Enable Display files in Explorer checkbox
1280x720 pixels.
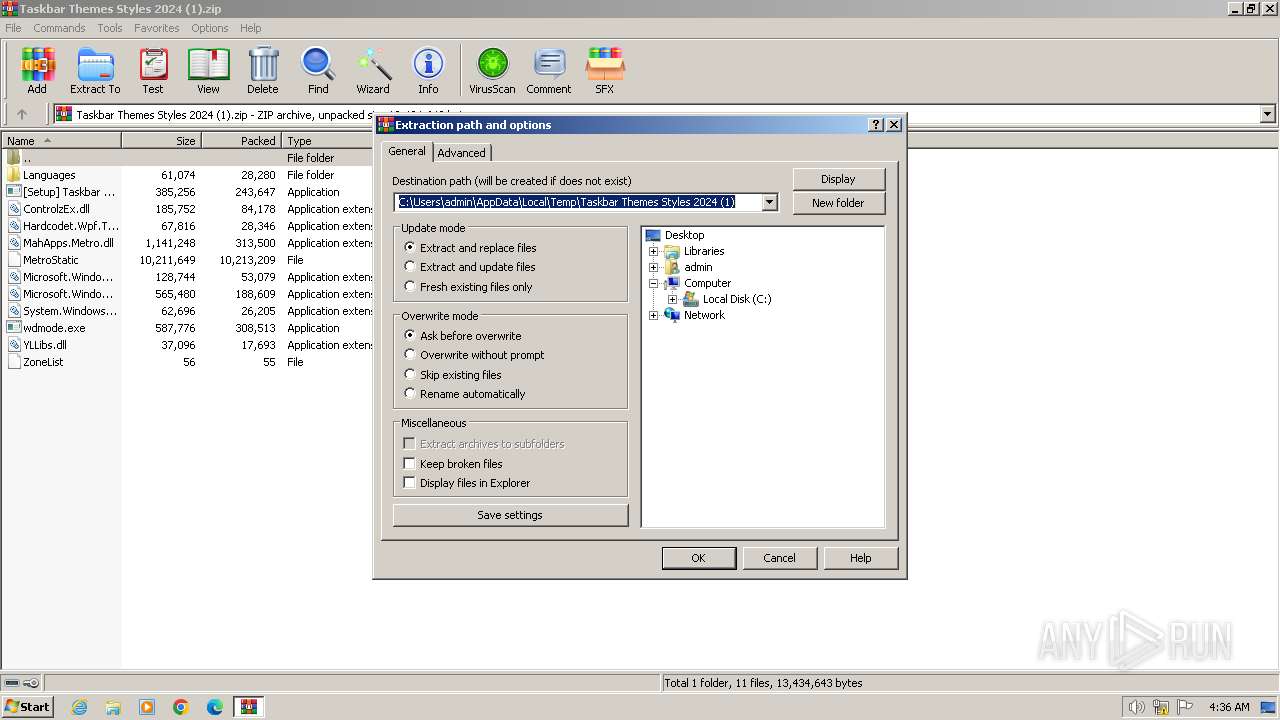[x=409, y=483]
